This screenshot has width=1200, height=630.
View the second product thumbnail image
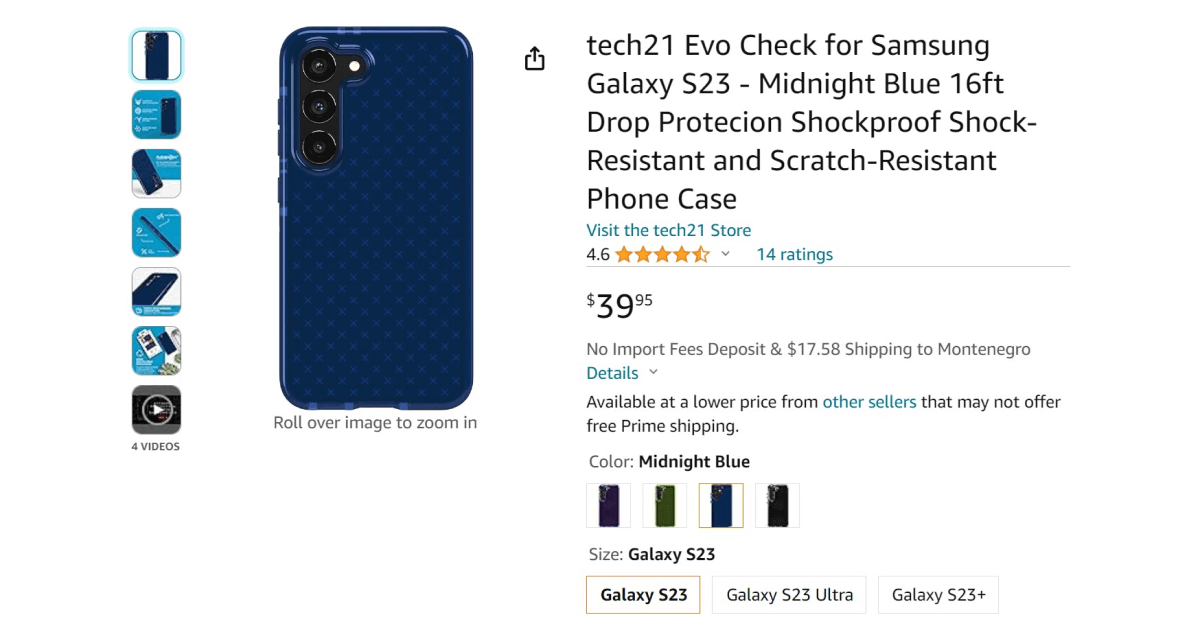156,114
